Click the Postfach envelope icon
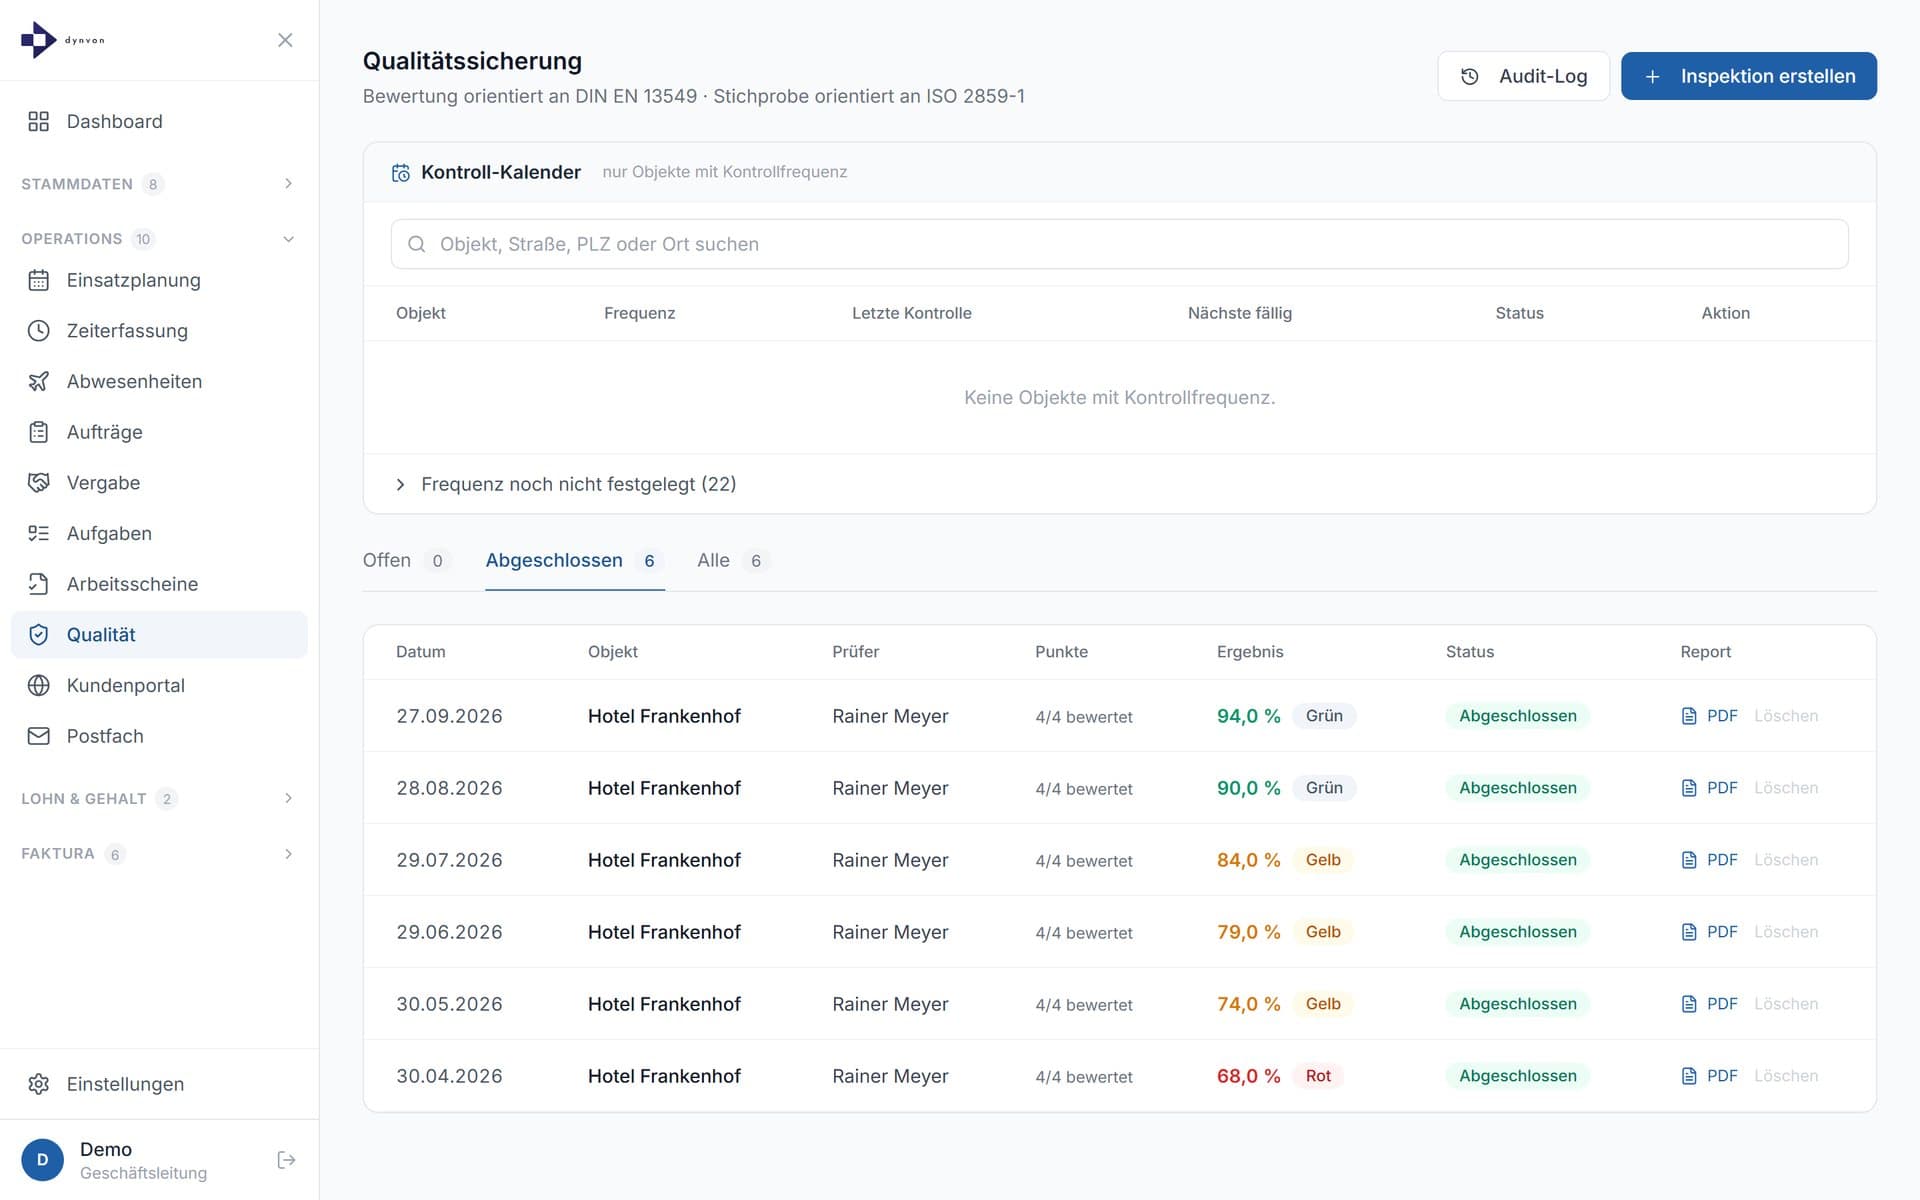Viewport: 1920px width, 1200px height. tap(38, 736)
